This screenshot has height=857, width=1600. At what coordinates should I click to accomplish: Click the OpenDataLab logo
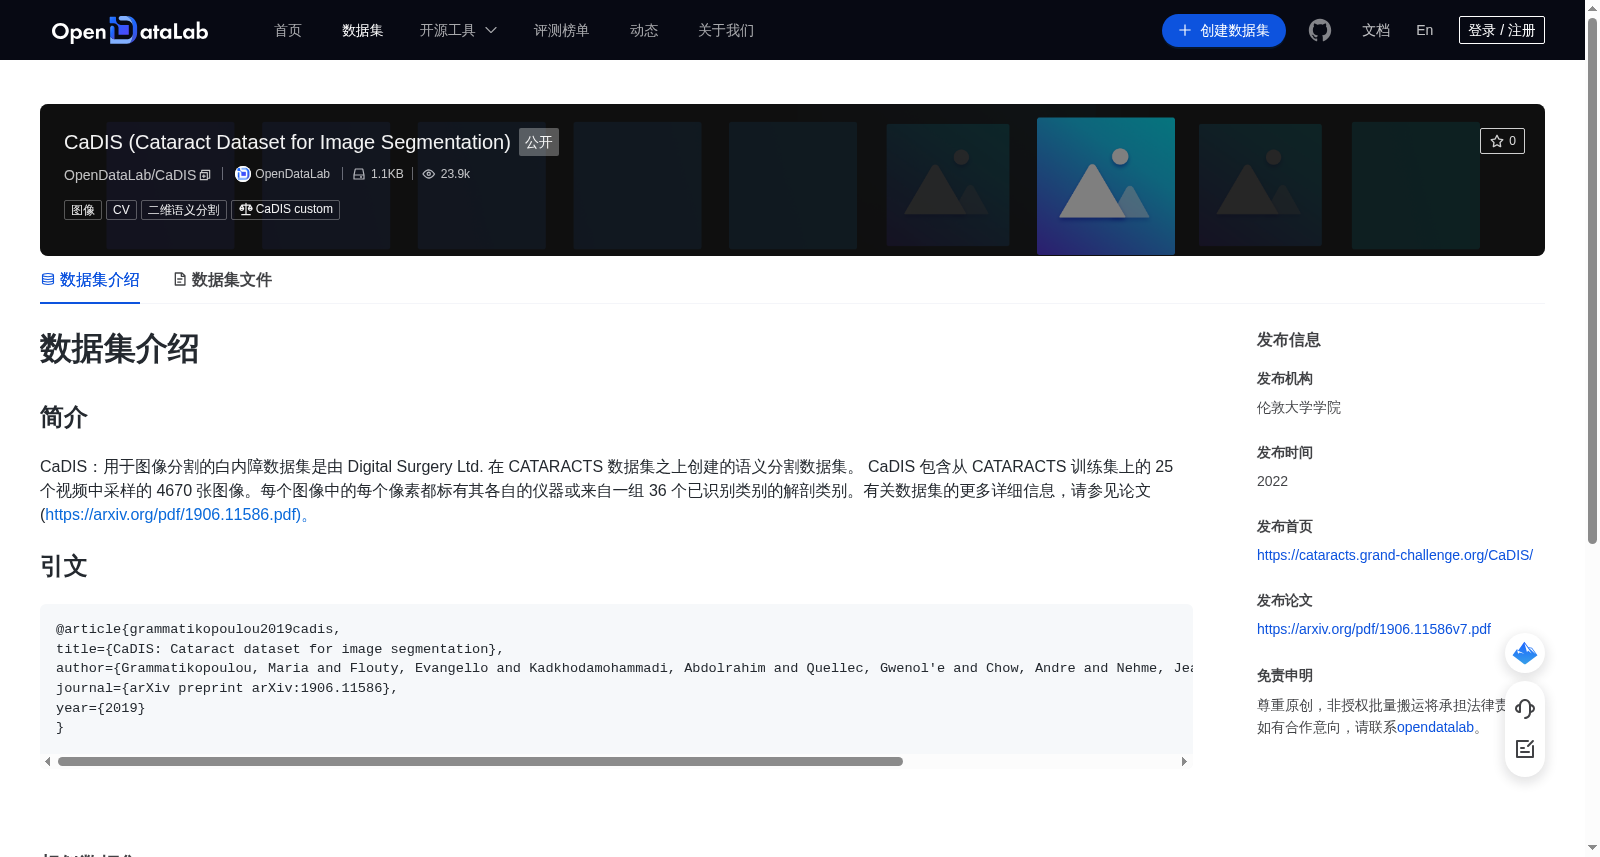point(130,31)
